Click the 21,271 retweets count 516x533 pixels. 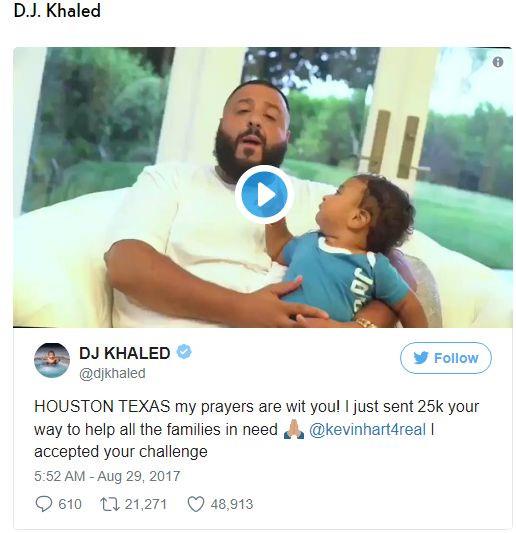[146, 504]
